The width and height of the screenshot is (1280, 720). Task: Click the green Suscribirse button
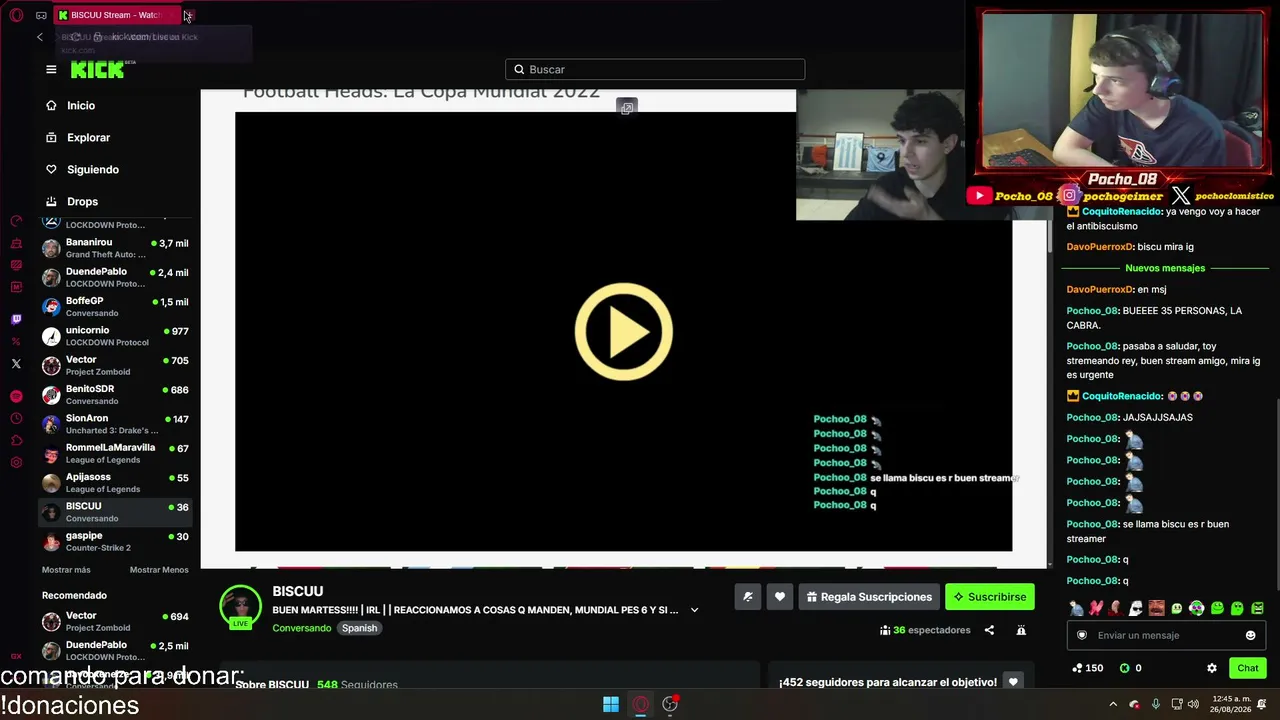[990, 597]
